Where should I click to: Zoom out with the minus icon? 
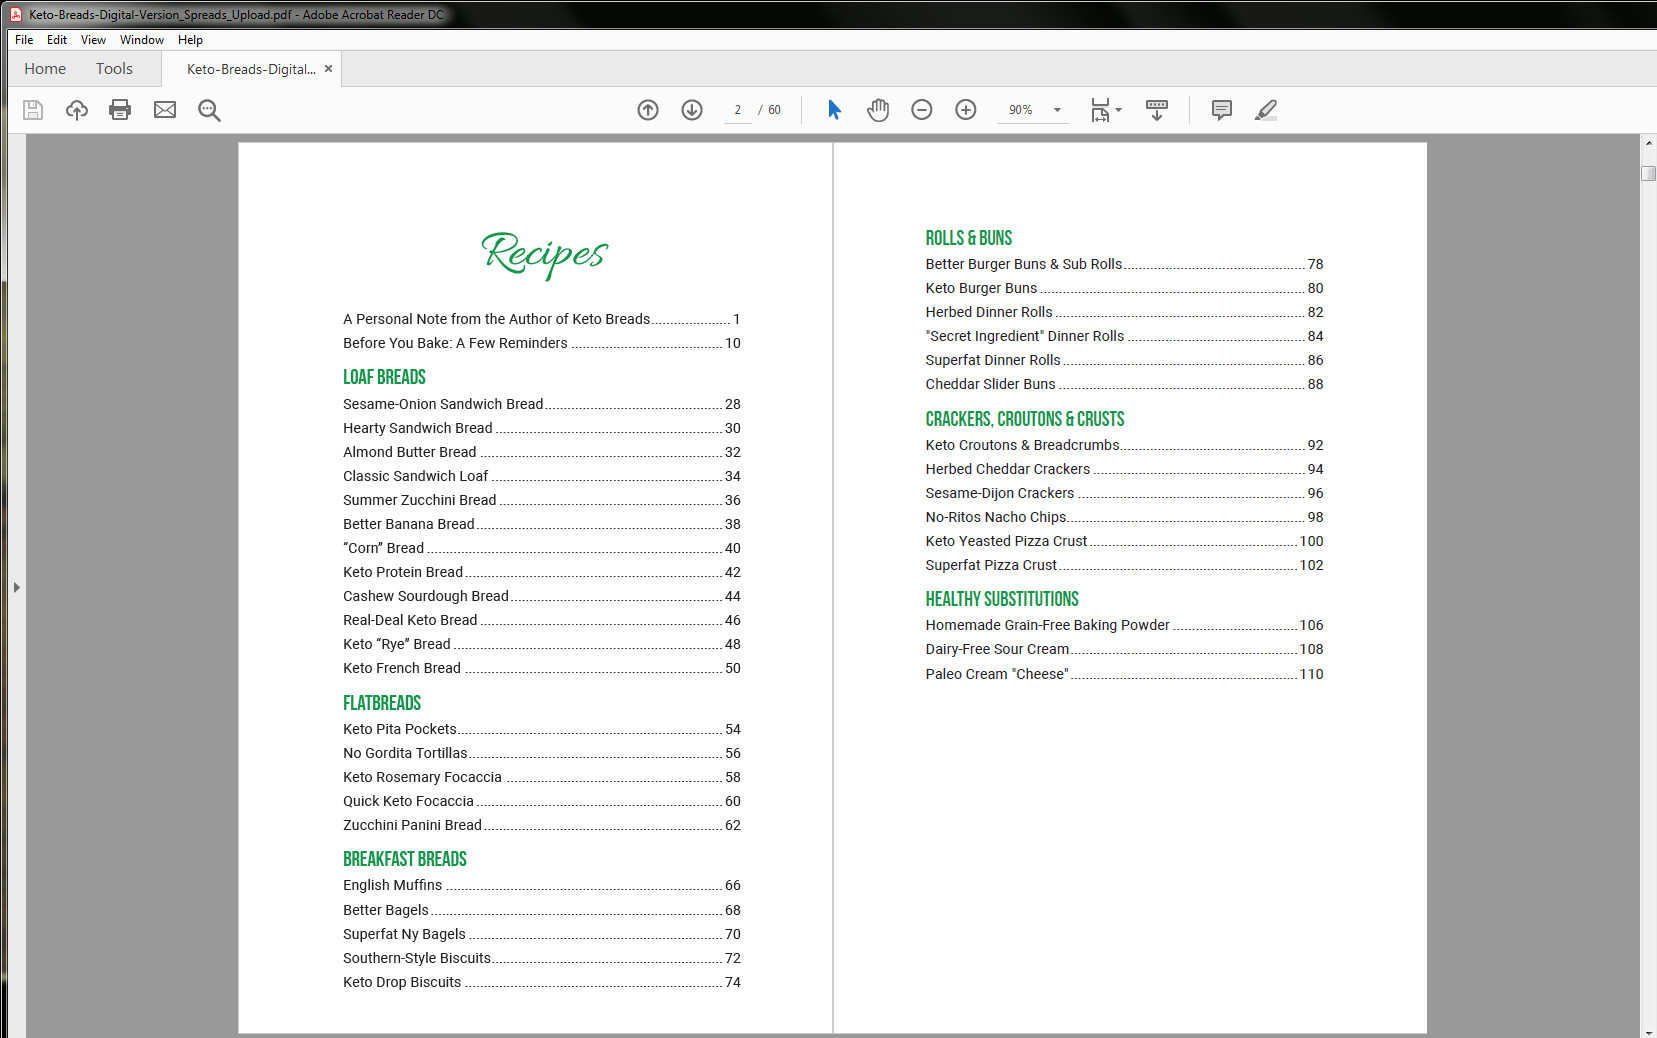click(x=922, y=110)
